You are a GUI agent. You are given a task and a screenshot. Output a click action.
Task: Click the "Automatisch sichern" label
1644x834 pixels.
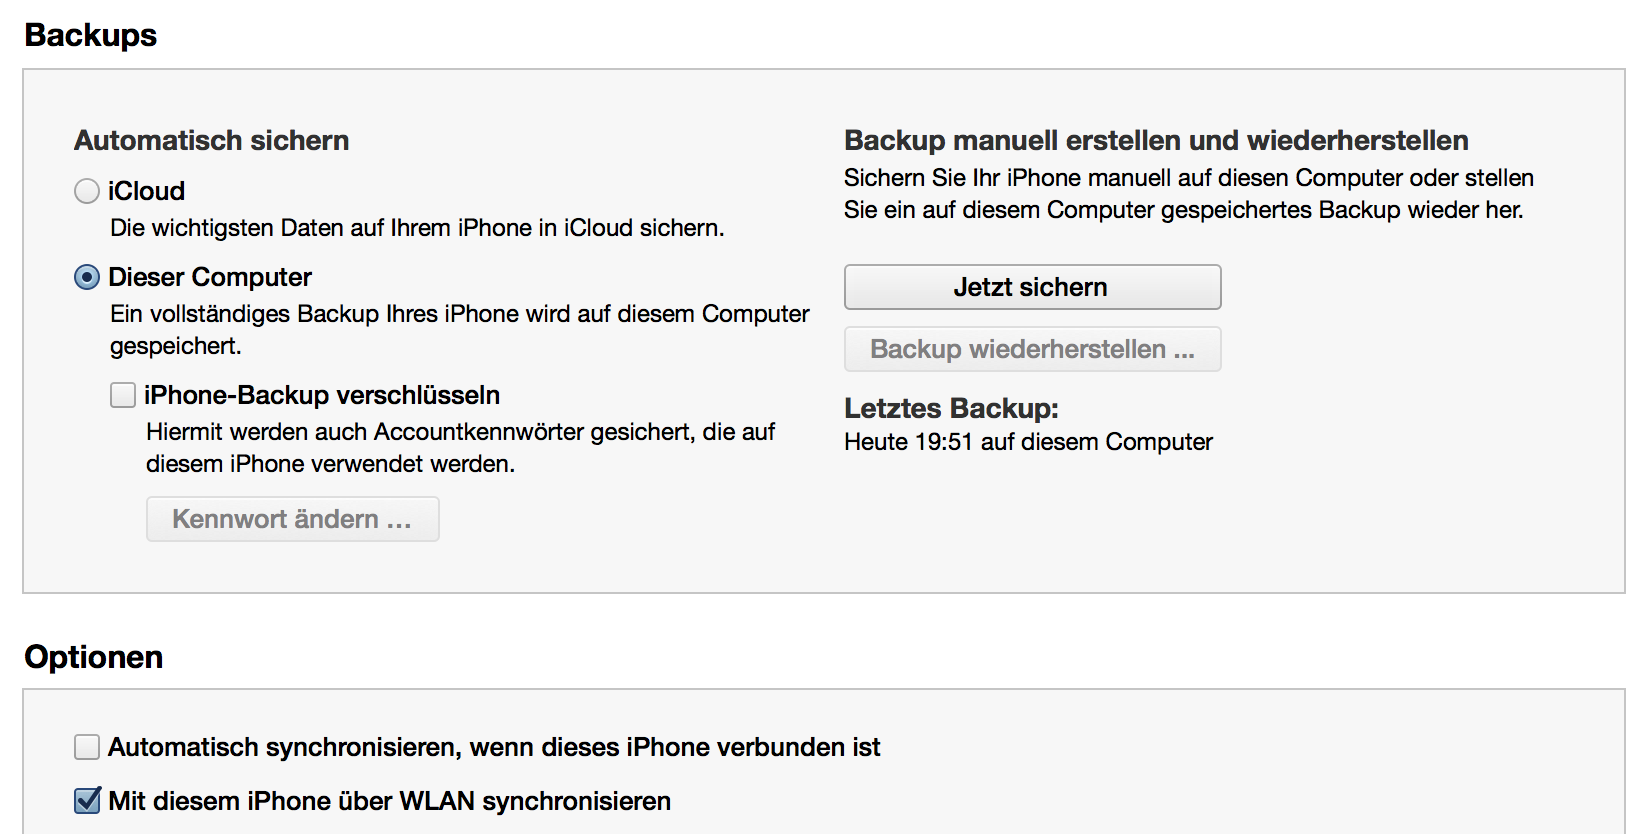coord(211,140)
